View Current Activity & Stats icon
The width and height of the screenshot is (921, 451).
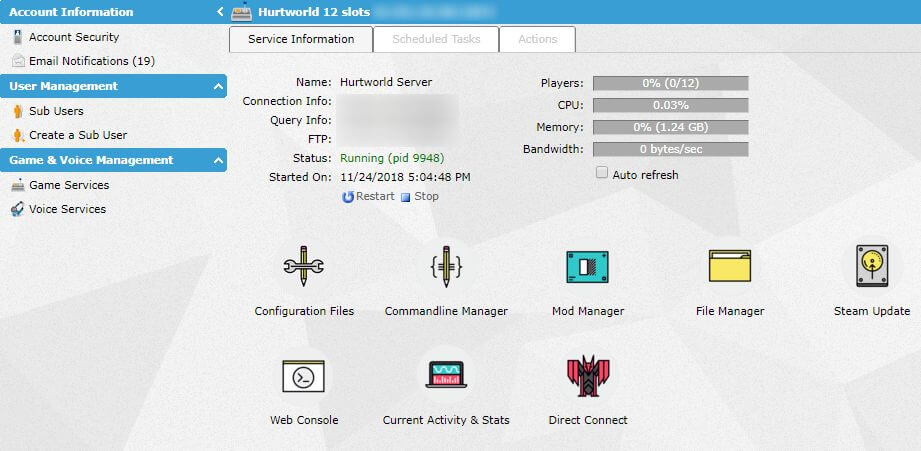pyautogui.click(x=446, y=376)
